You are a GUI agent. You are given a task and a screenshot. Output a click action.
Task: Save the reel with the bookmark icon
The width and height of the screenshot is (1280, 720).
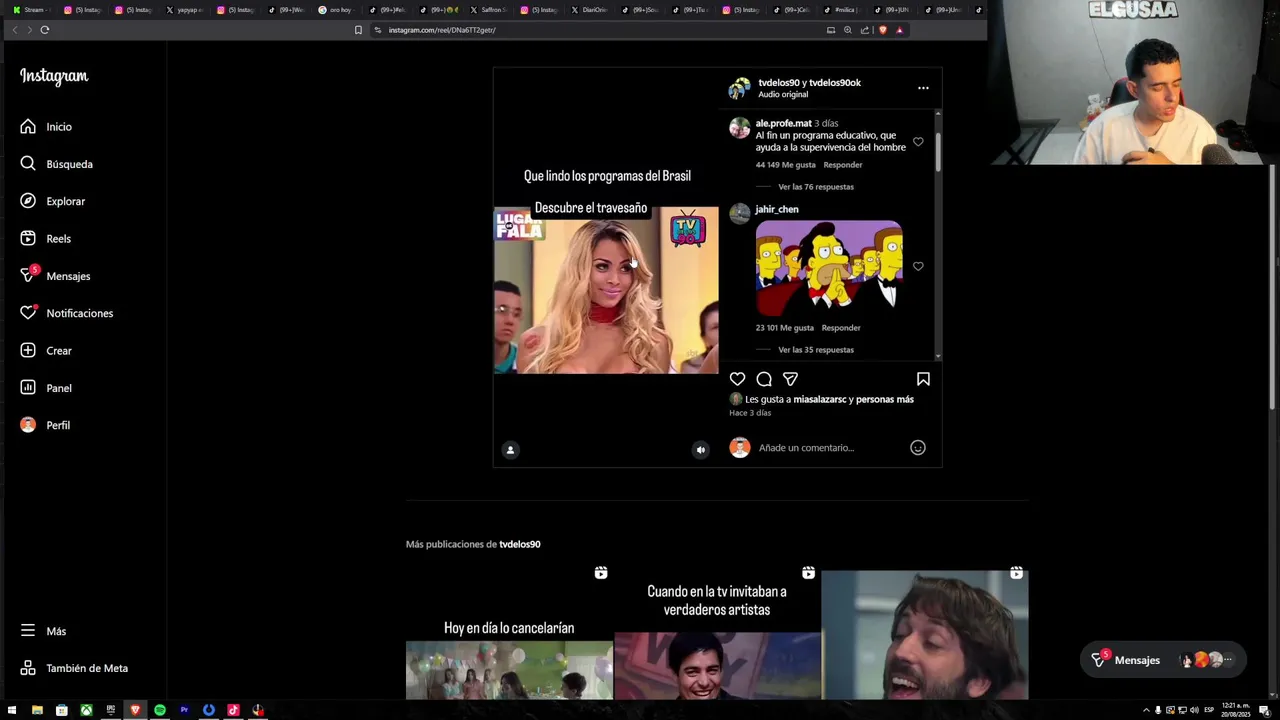point(923,379)
